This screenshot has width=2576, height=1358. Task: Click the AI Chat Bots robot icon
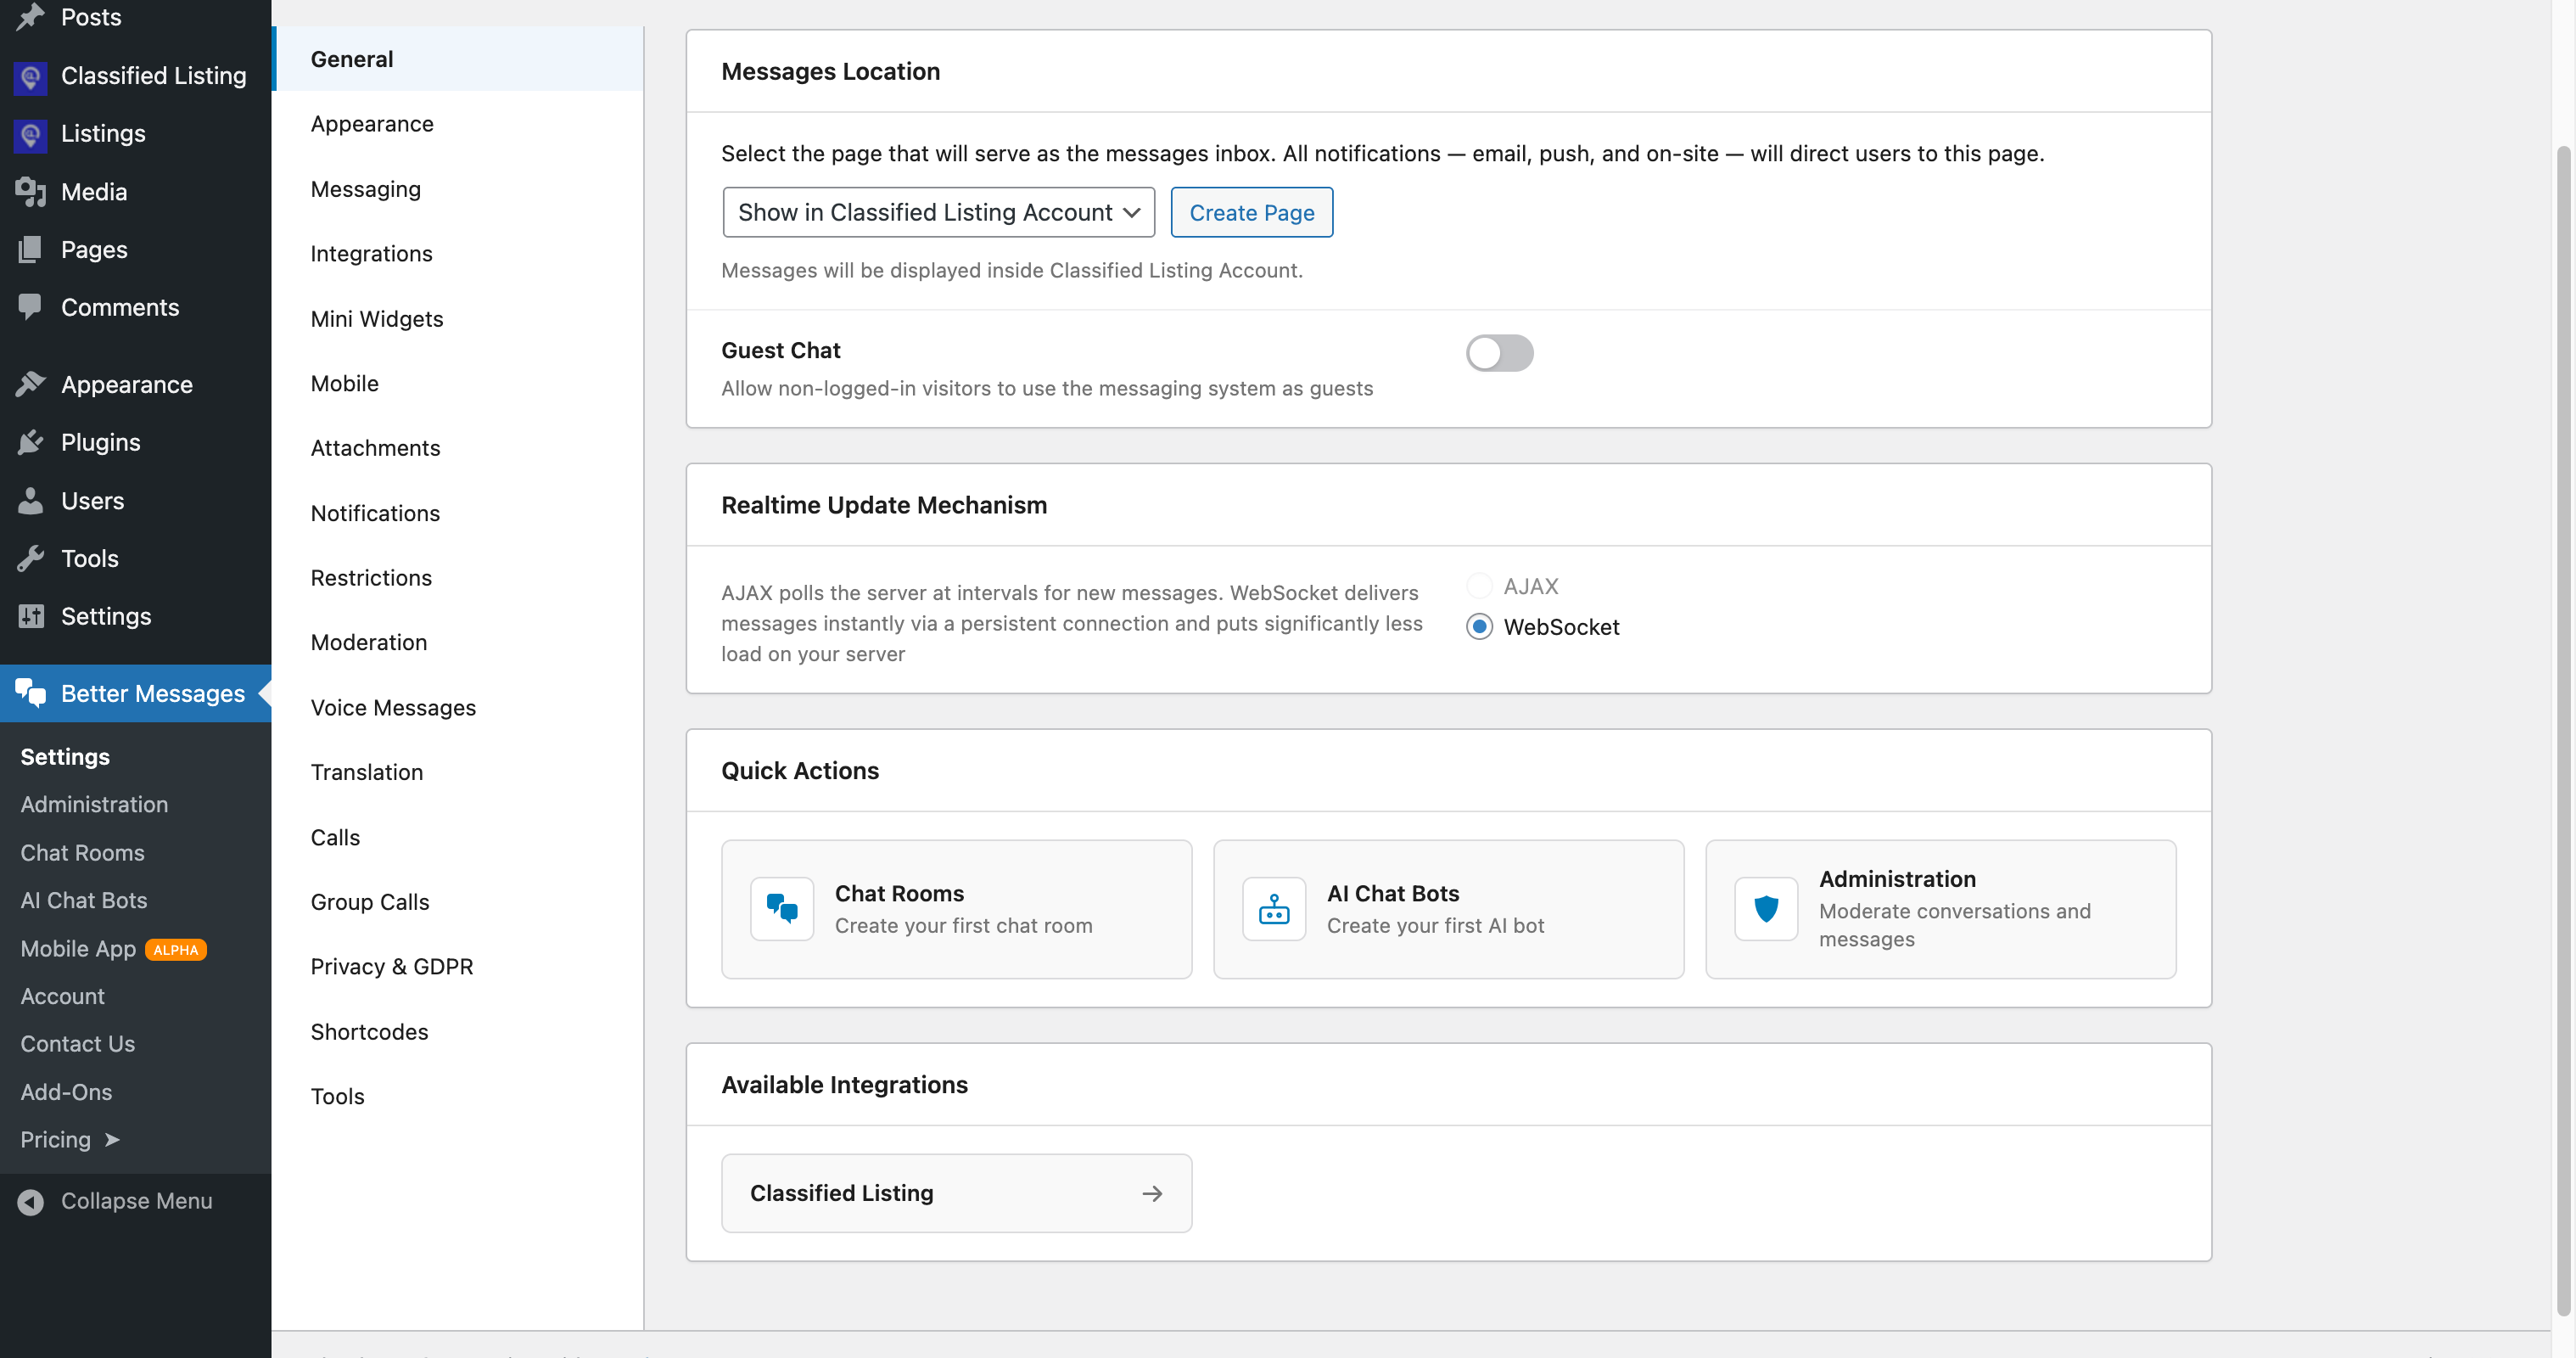1274,909
